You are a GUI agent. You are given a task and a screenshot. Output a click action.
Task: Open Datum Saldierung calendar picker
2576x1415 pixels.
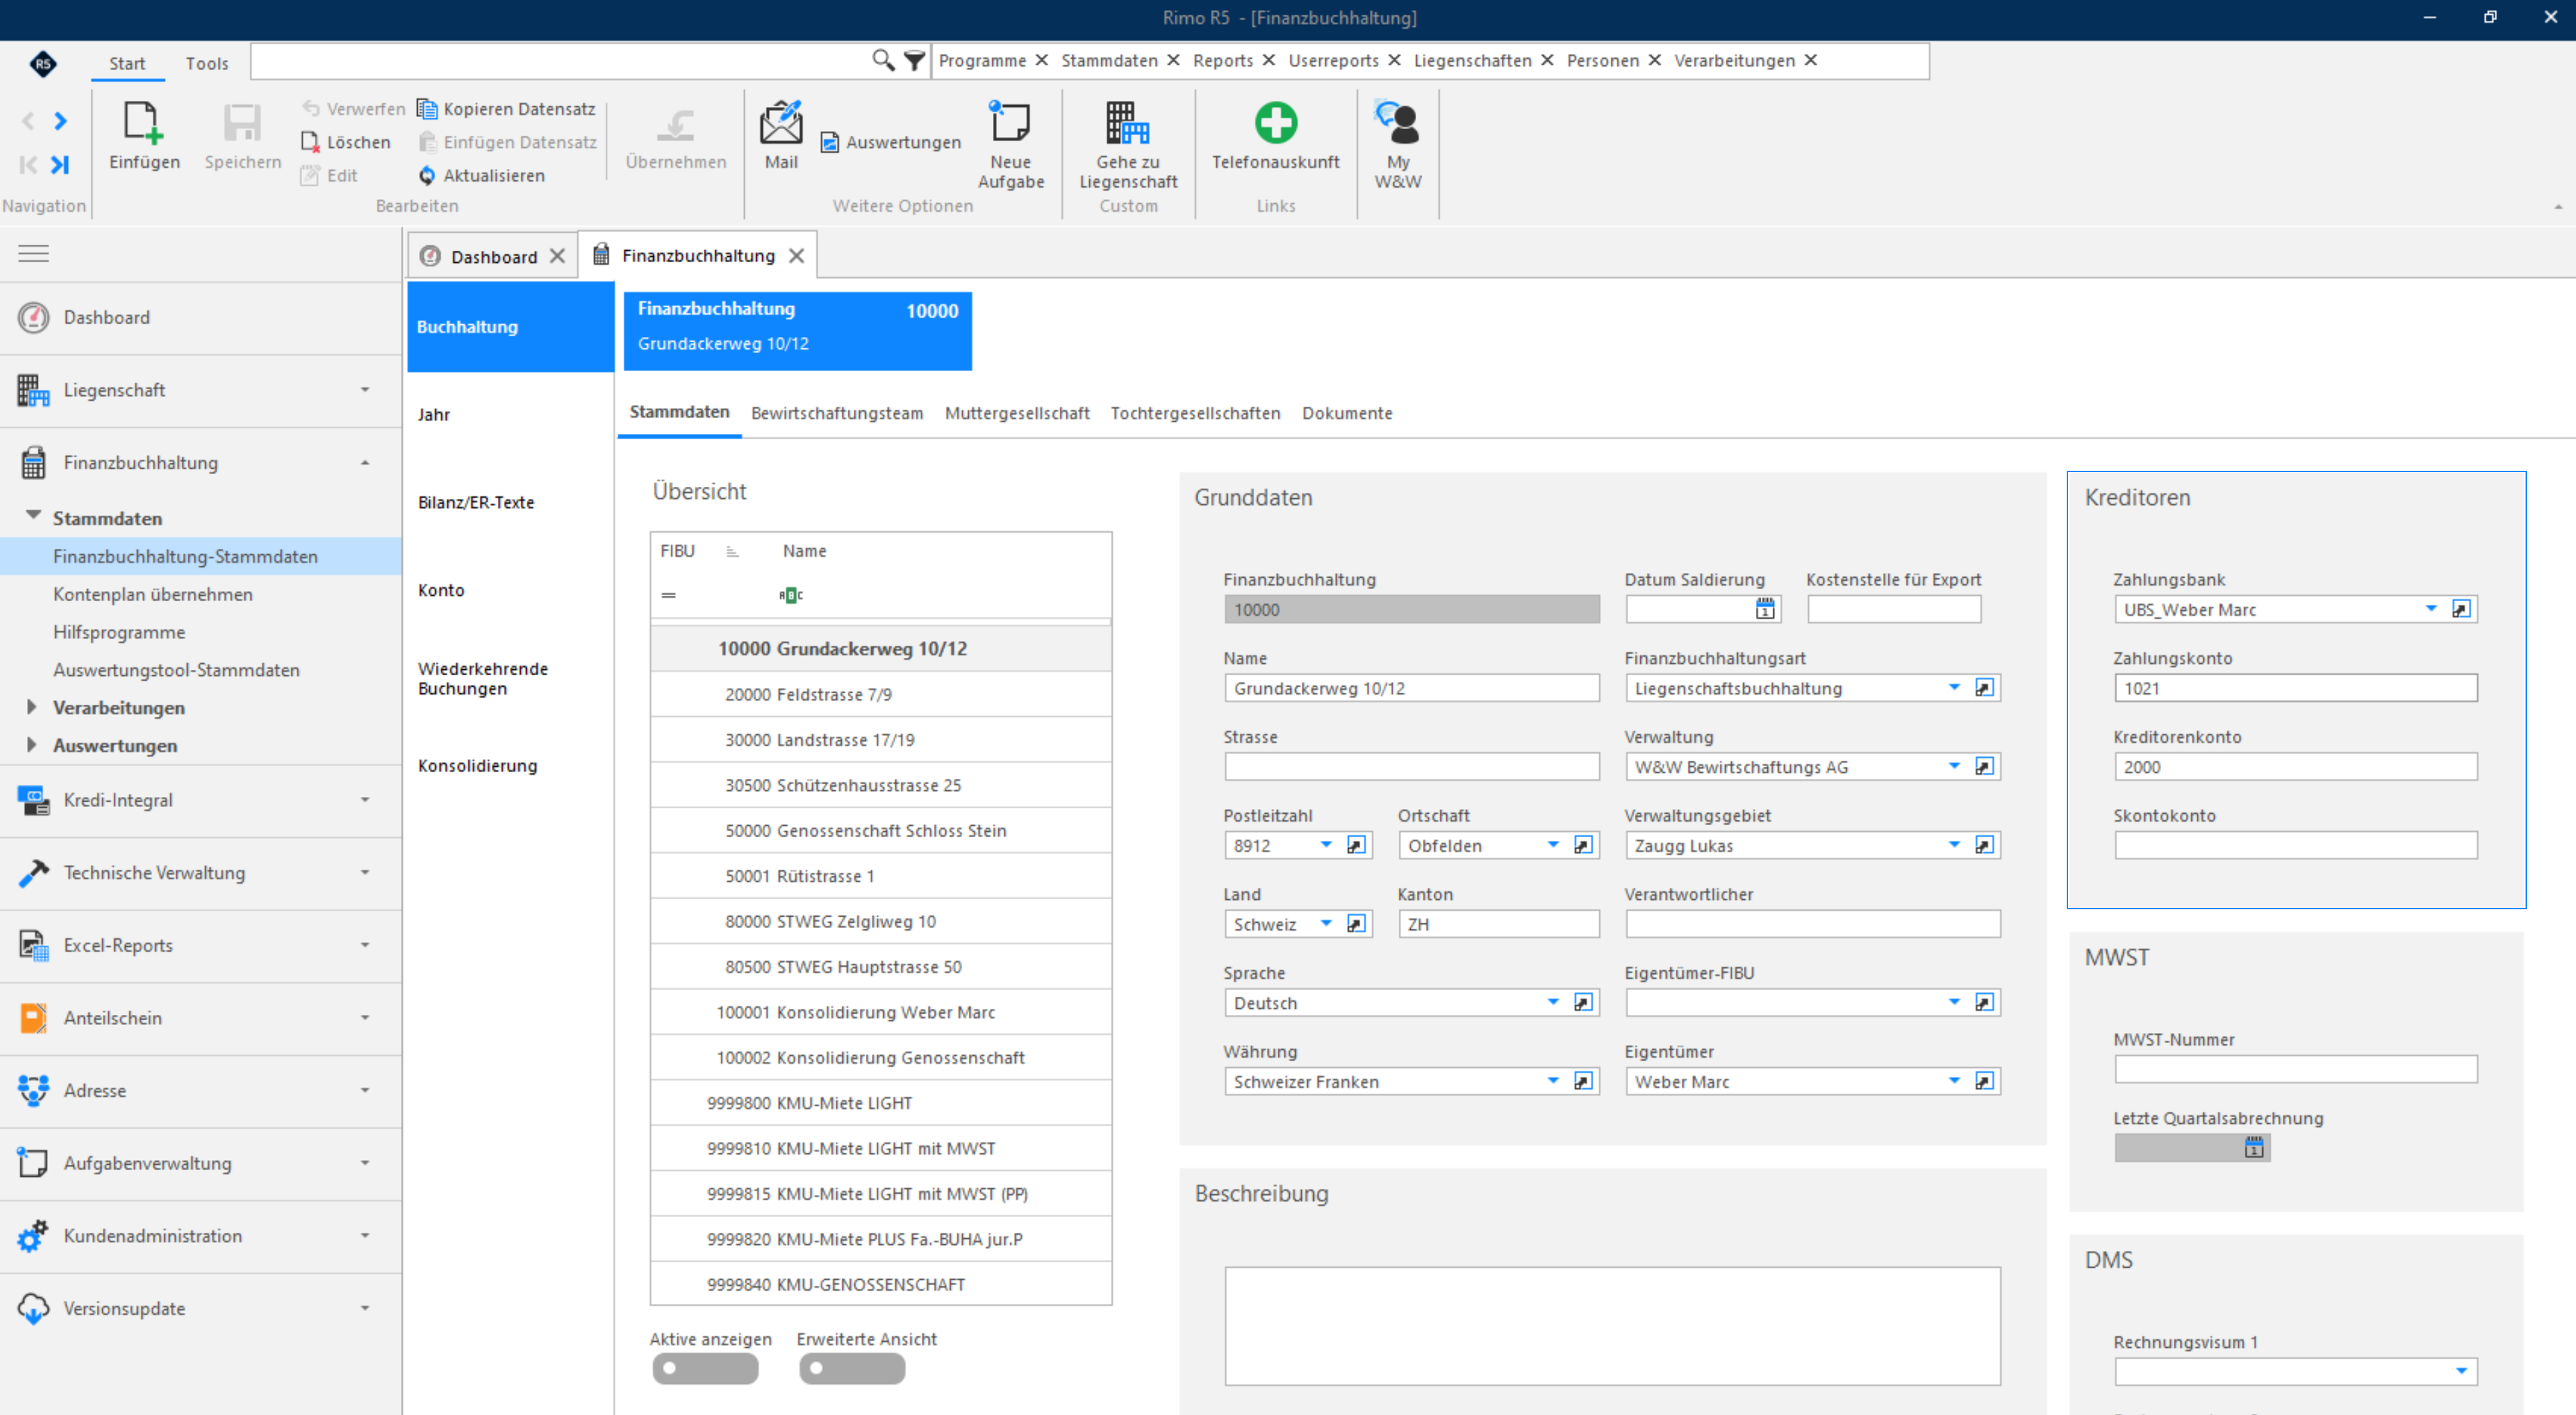(x=1765, y=609)
